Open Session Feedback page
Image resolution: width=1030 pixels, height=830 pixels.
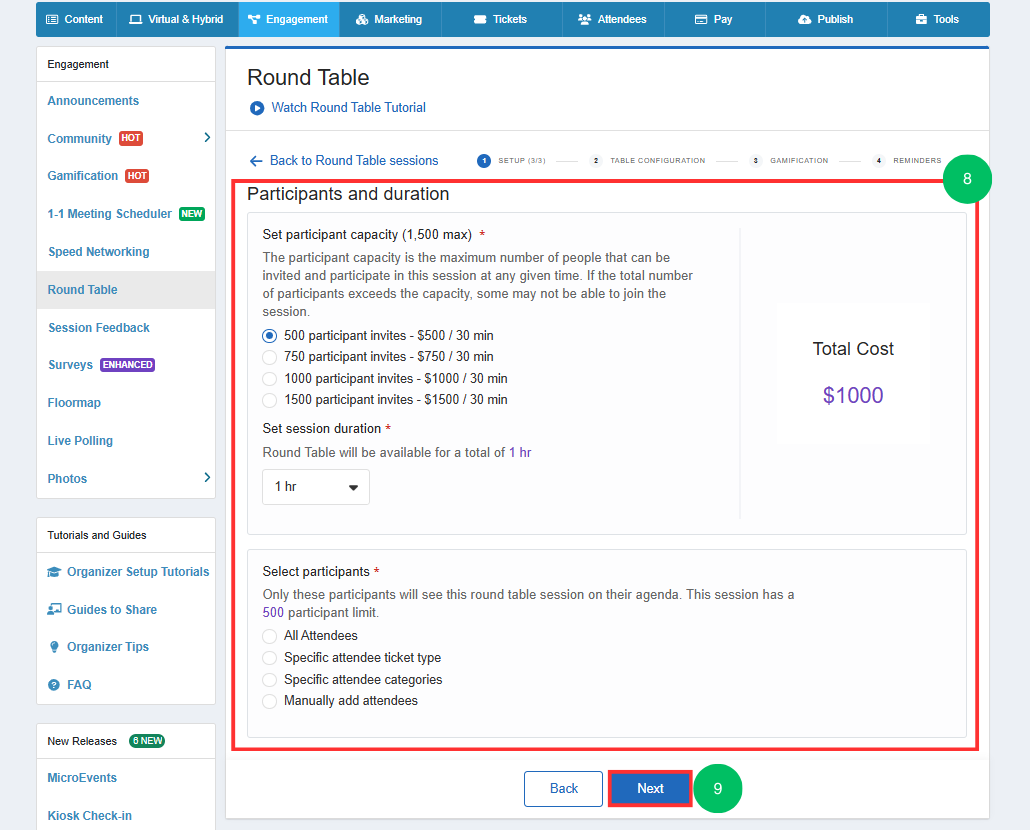pyautogui.click(x=99, y=328)
